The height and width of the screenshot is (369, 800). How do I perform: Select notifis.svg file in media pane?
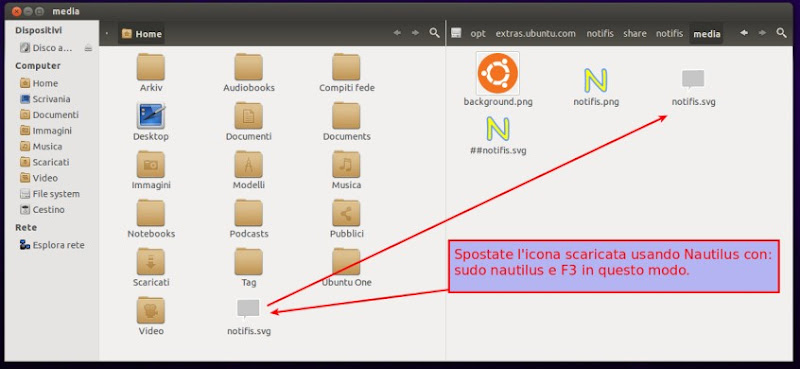point(693,88)
